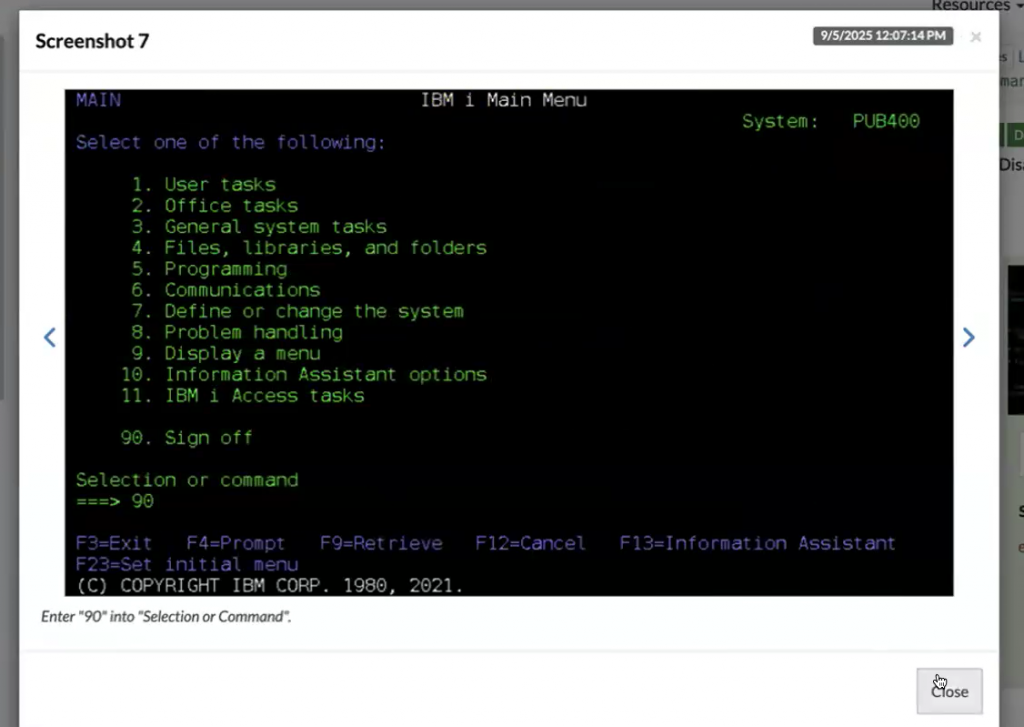The width and height of the screenshot is (1024, 727).
Task: Click the X icon in dialog header
Action: [975, 37]
